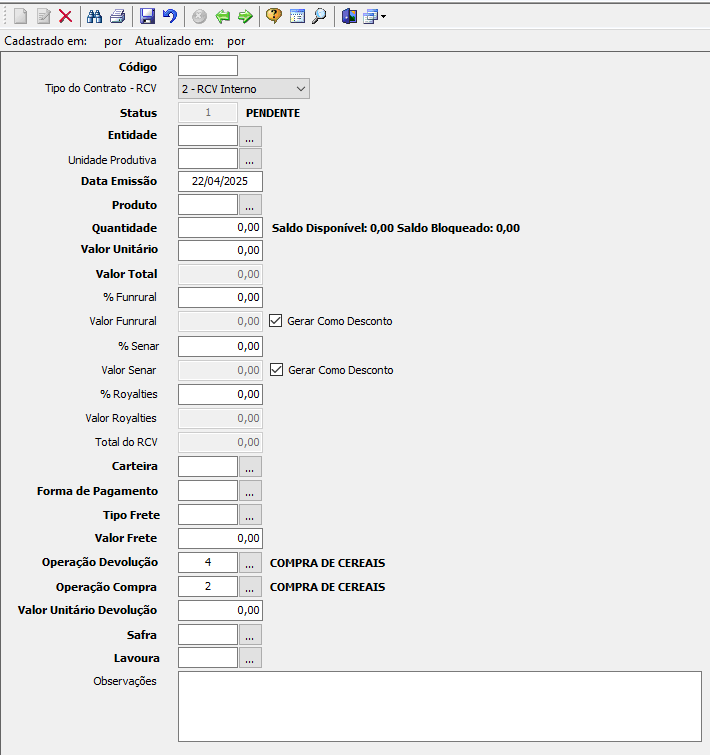The width and height of the screenshot is (710, 755).
Task: Click into the Observações text area
Action: coord(439,706)
